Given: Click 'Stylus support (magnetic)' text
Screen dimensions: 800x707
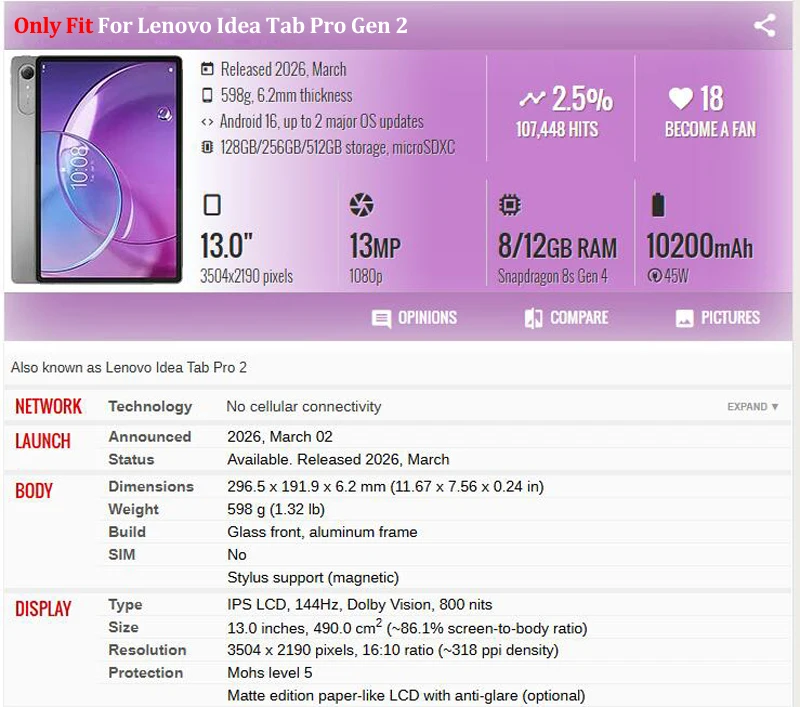Looking at the screenshot, I should 313,577.
